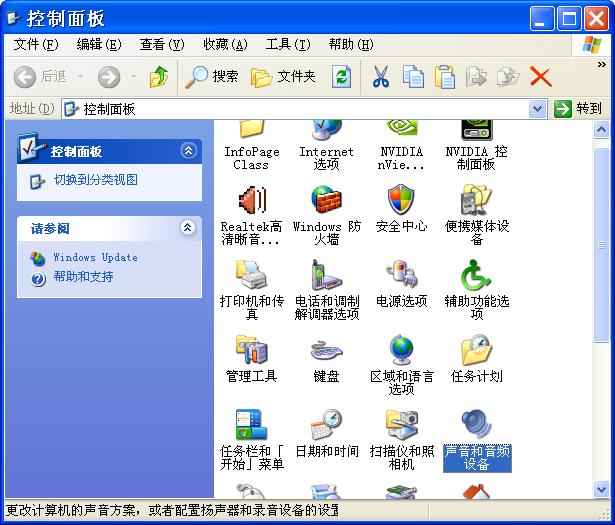Screen dimensions: 615x525
Task: Open Date and Time (日期和时间) icon
Action: click(326, 425)
